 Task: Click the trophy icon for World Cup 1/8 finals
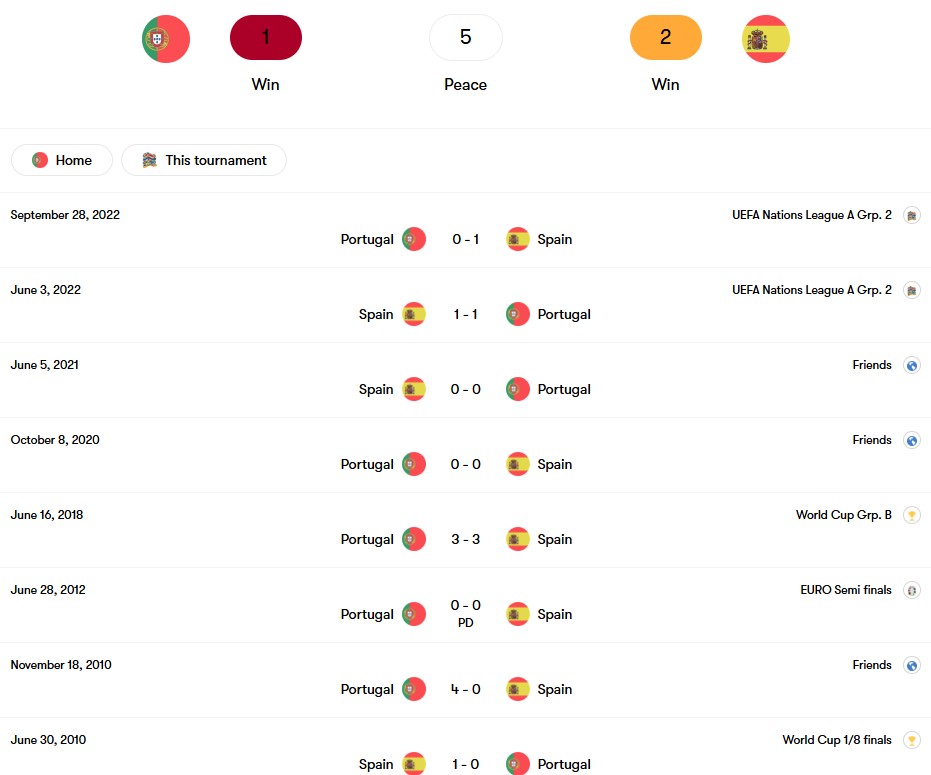[x=911, y=740]
